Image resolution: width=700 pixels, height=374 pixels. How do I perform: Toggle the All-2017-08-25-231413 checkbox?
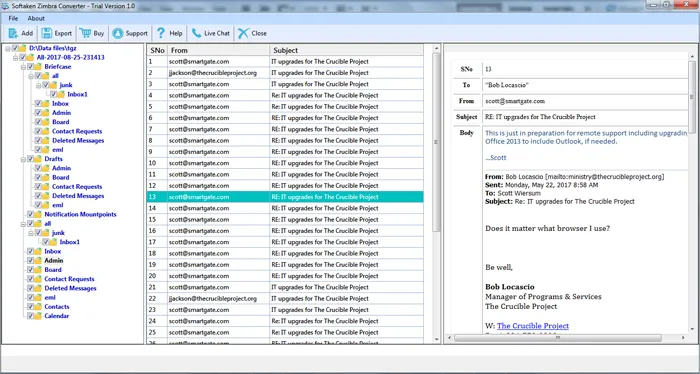(x=23, y=58)
